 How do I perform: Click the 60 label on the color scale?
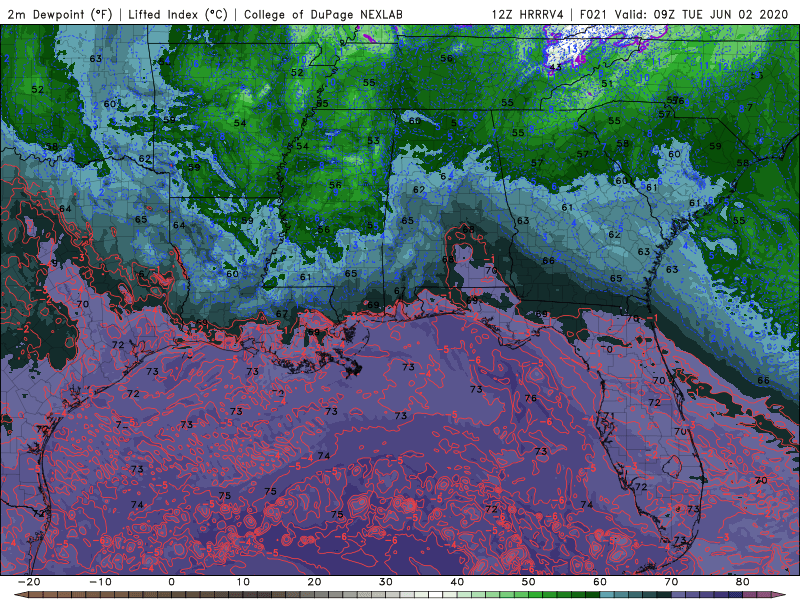point(600,582)
